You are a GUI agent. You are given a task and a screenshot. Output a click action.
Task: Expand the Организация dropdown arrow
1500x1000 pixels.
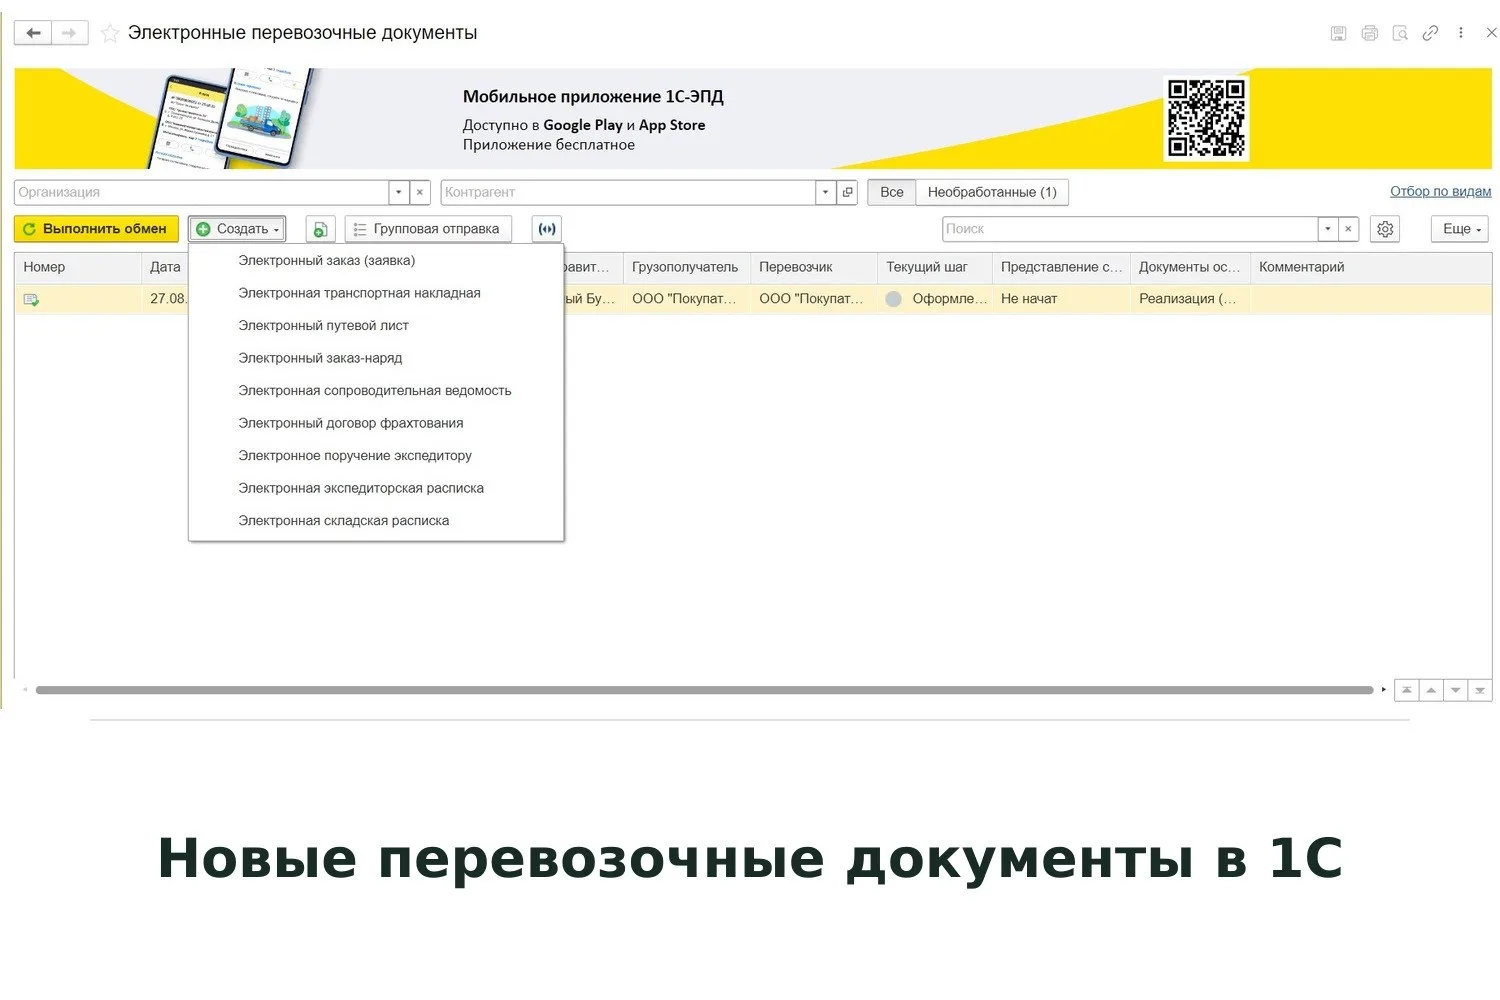coord(399,192)
